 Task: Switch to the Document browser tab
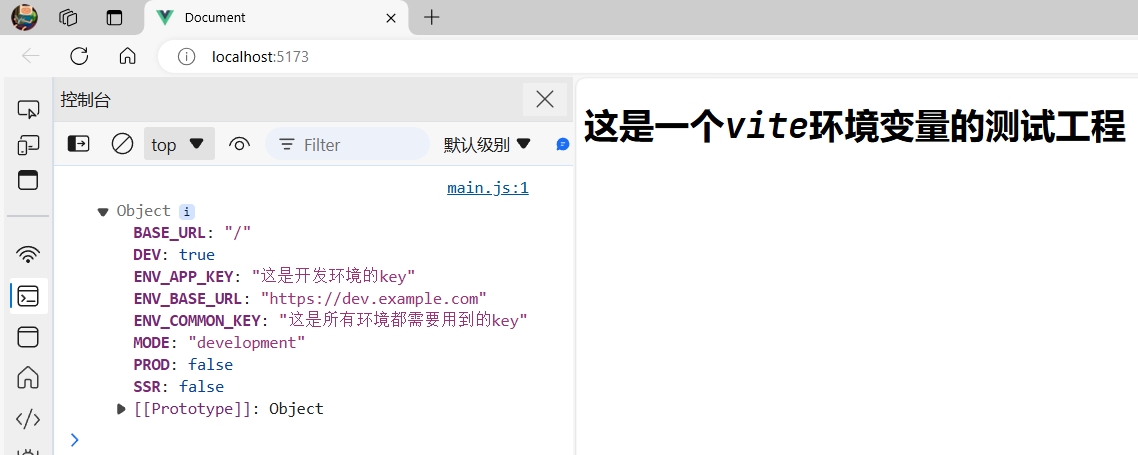pyautogui.click(x=260, y=18)
